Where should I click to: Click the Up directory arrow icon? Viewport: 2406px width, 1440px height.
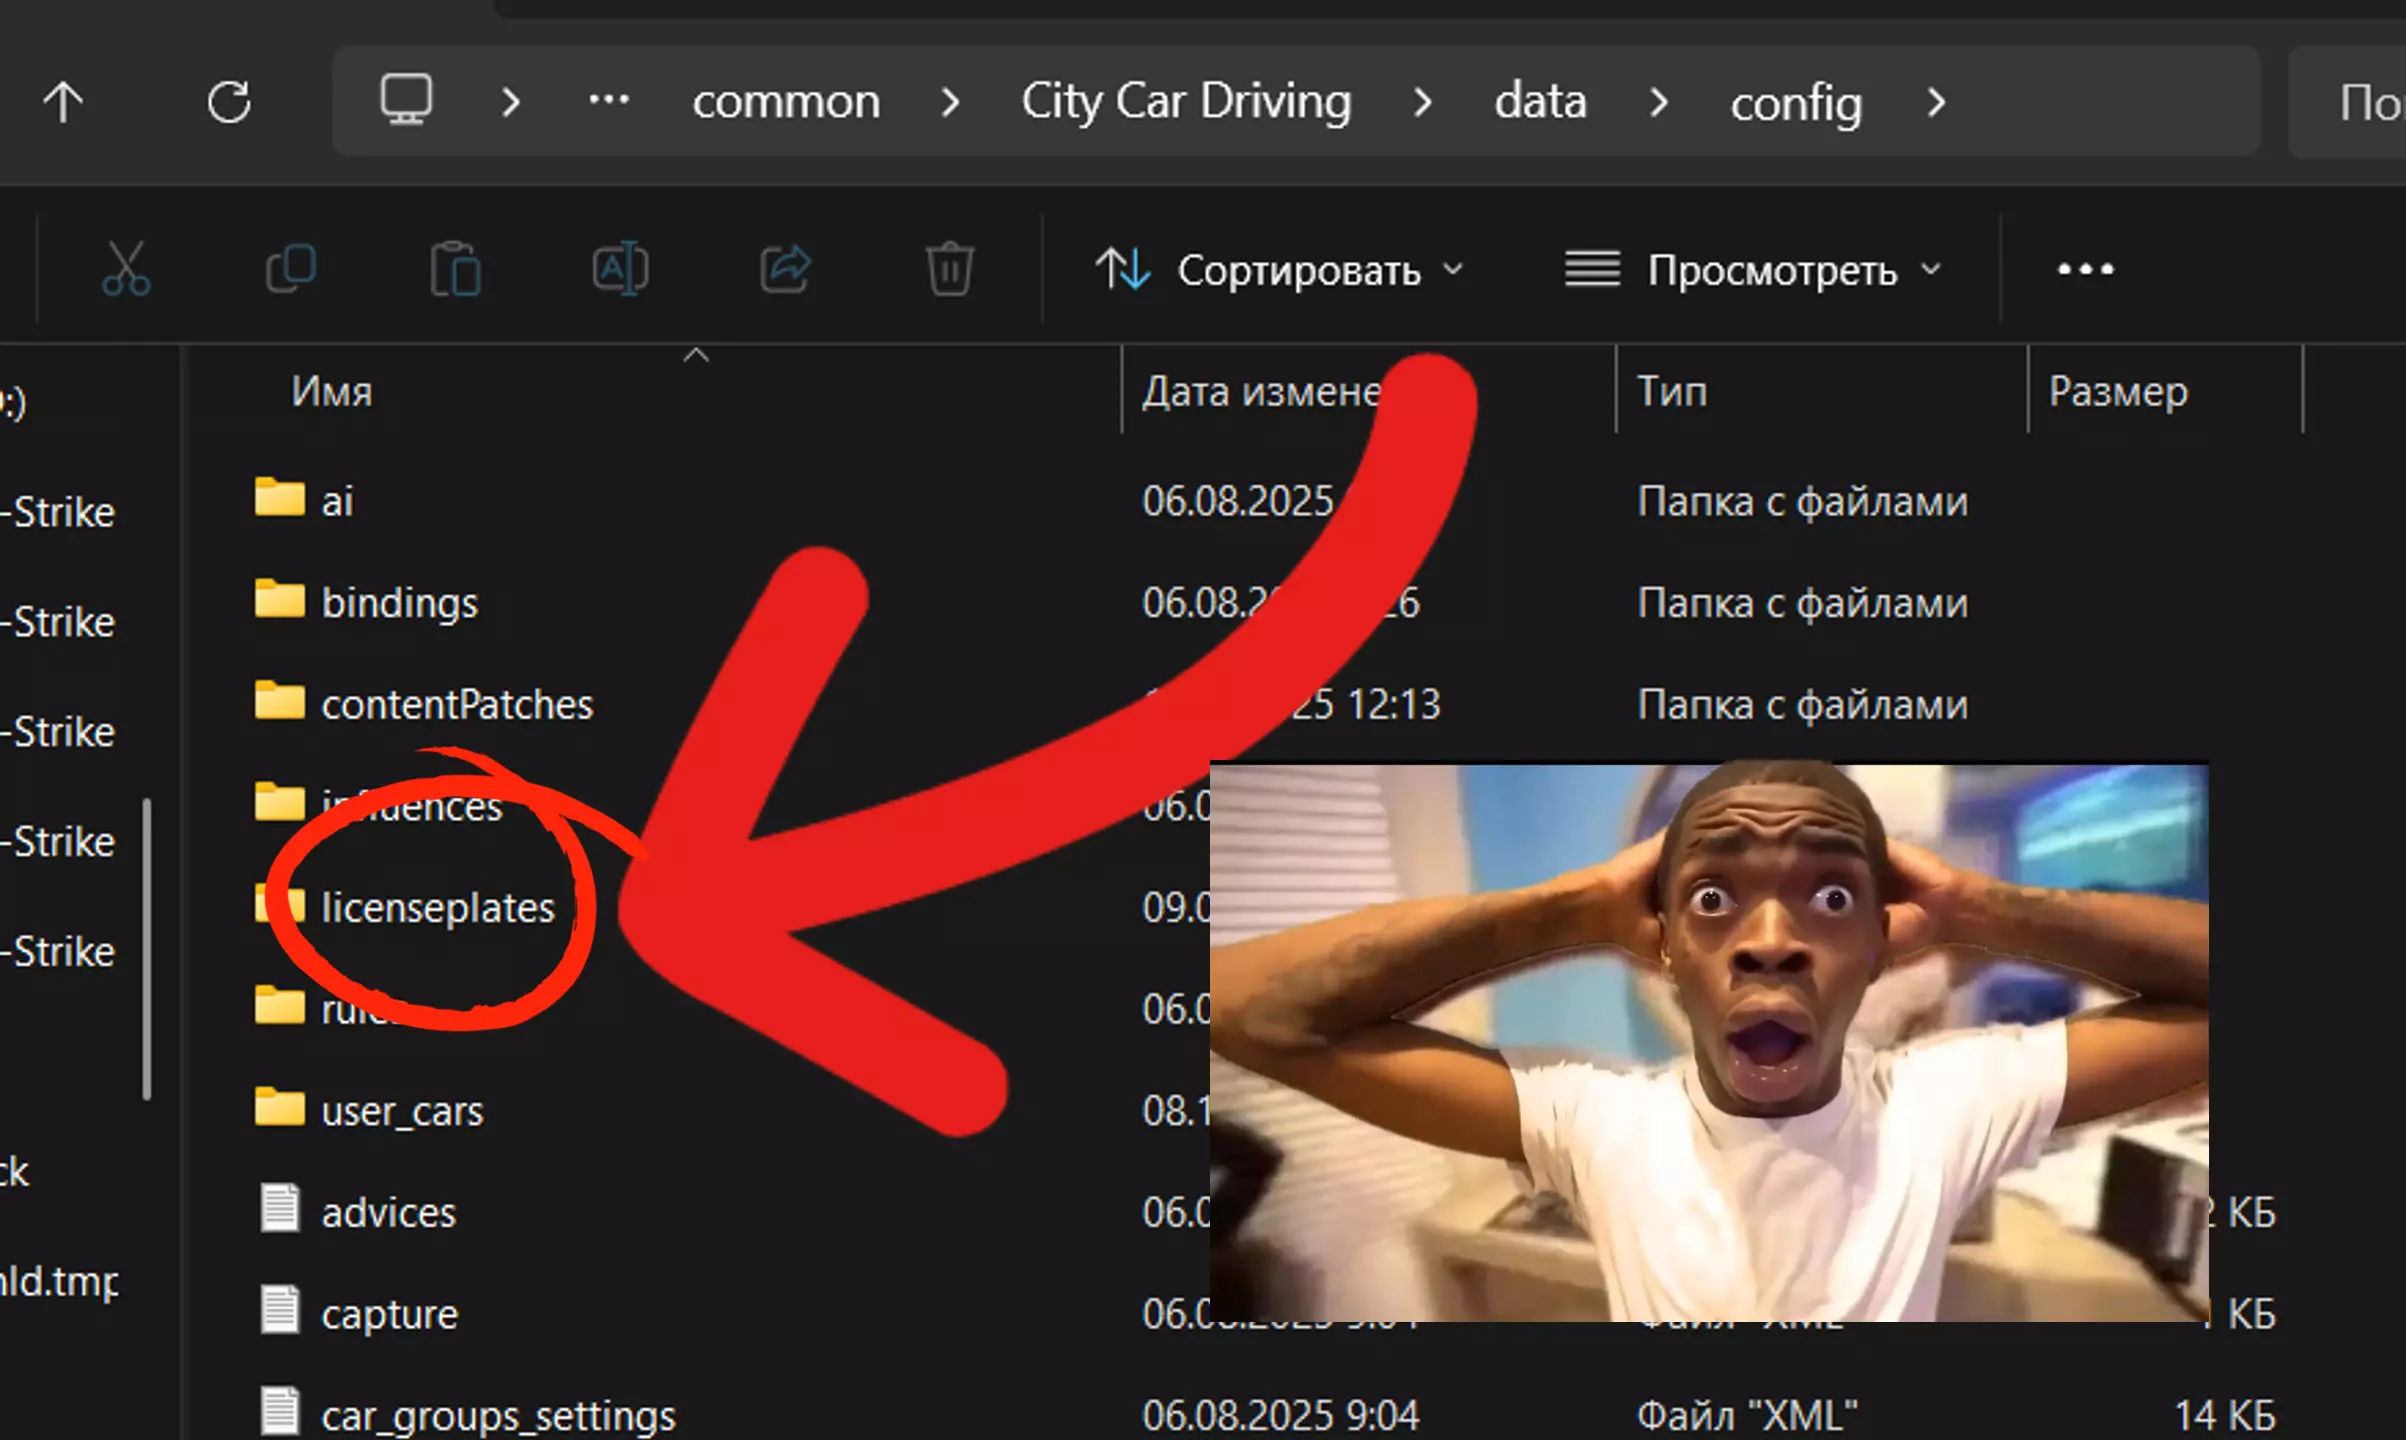coord(63,102)
